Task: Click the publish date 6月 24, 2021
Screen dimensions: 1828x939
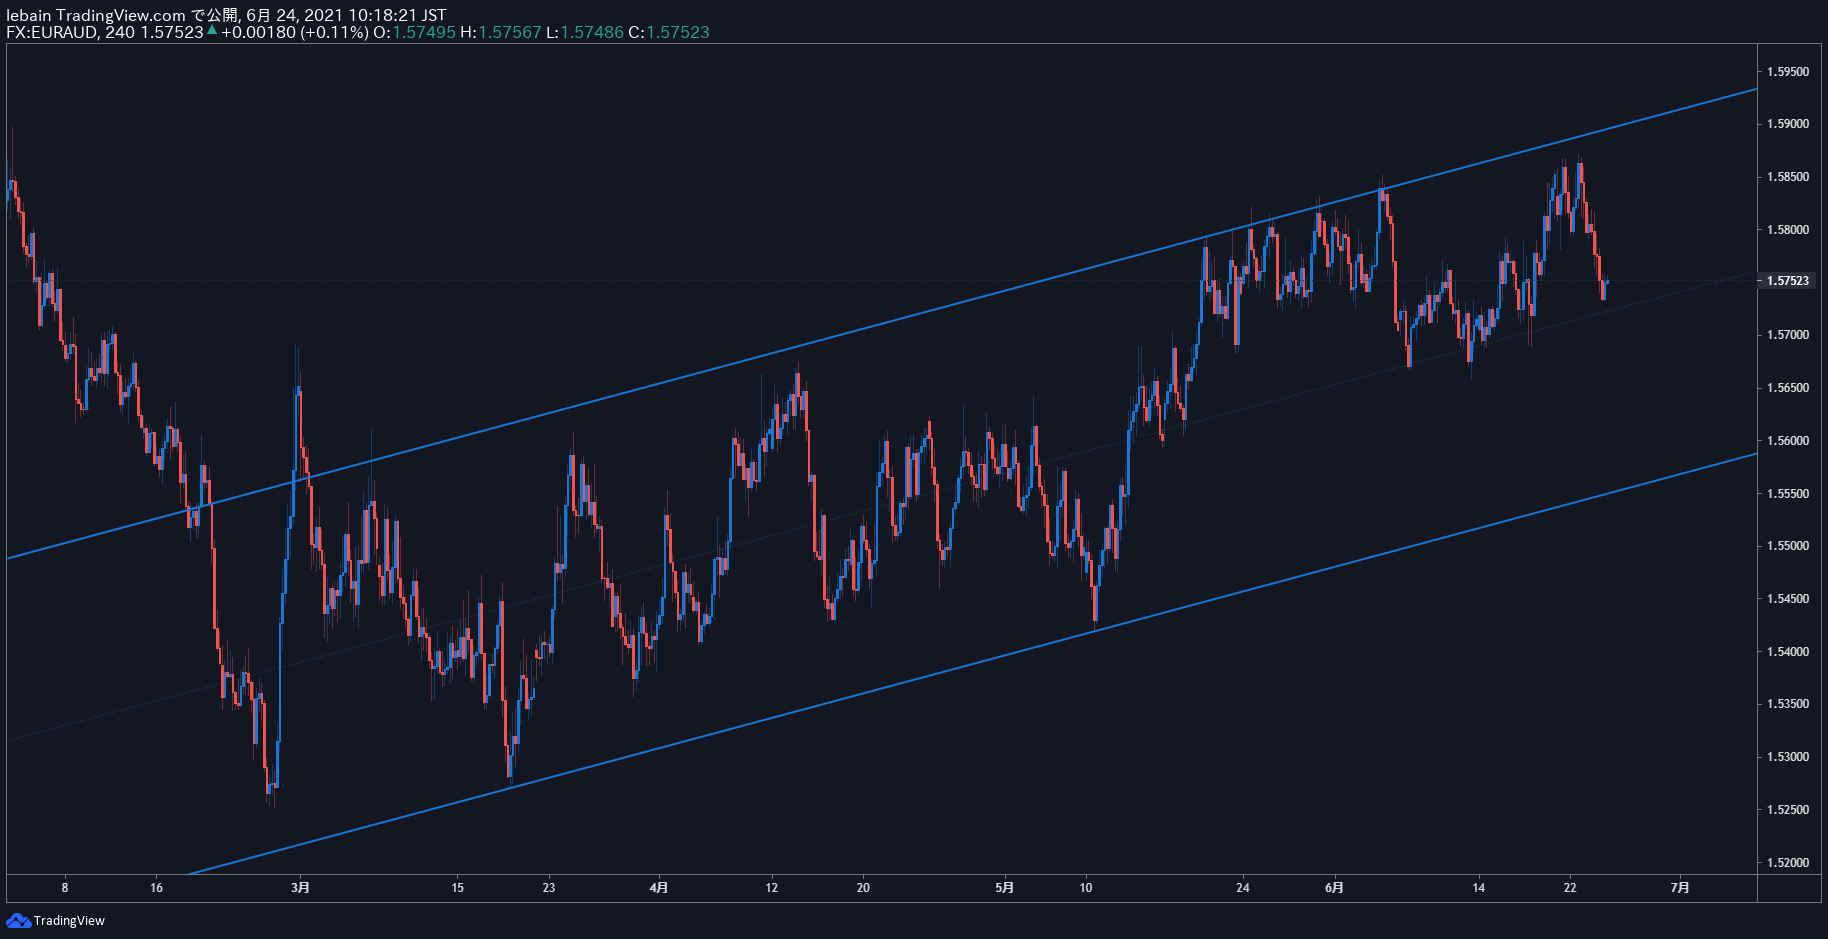Action: point(295,15)
